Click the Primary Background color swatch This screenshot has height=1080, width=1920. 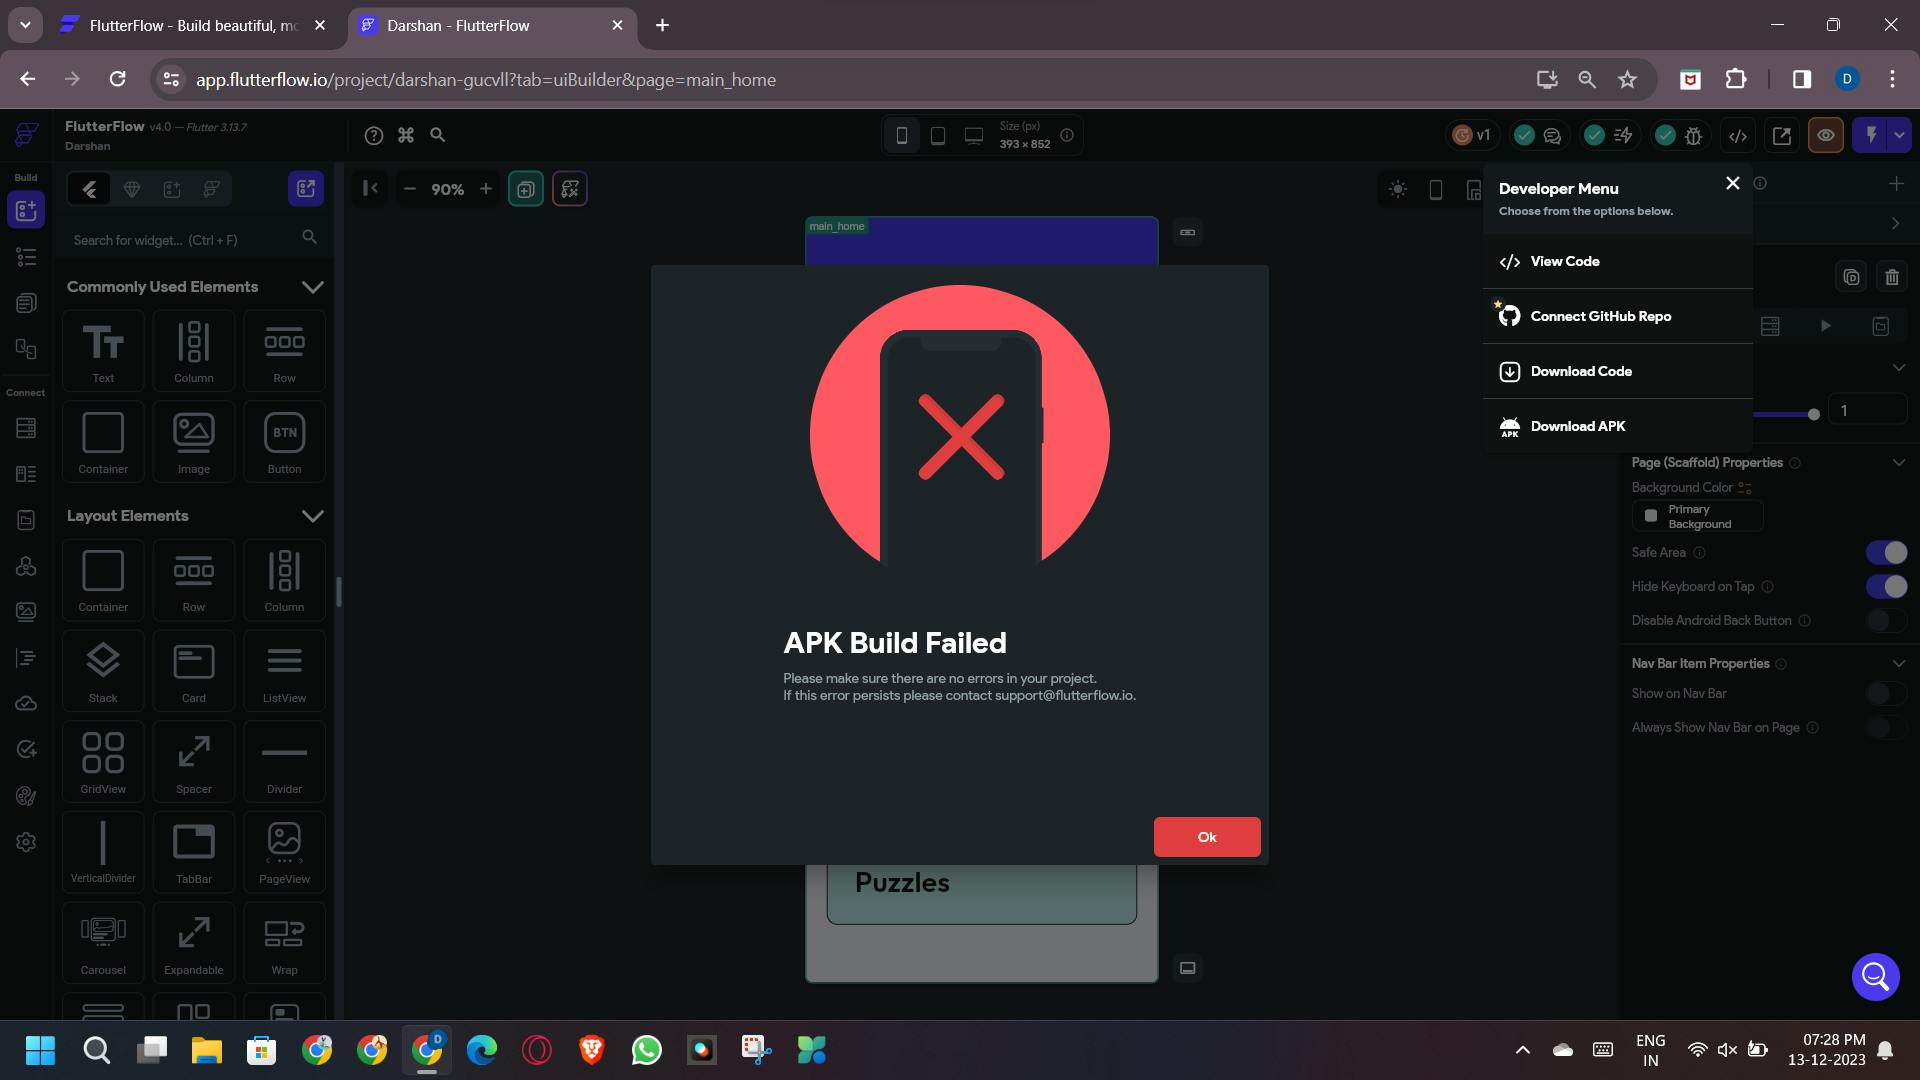click(1652, 516)
